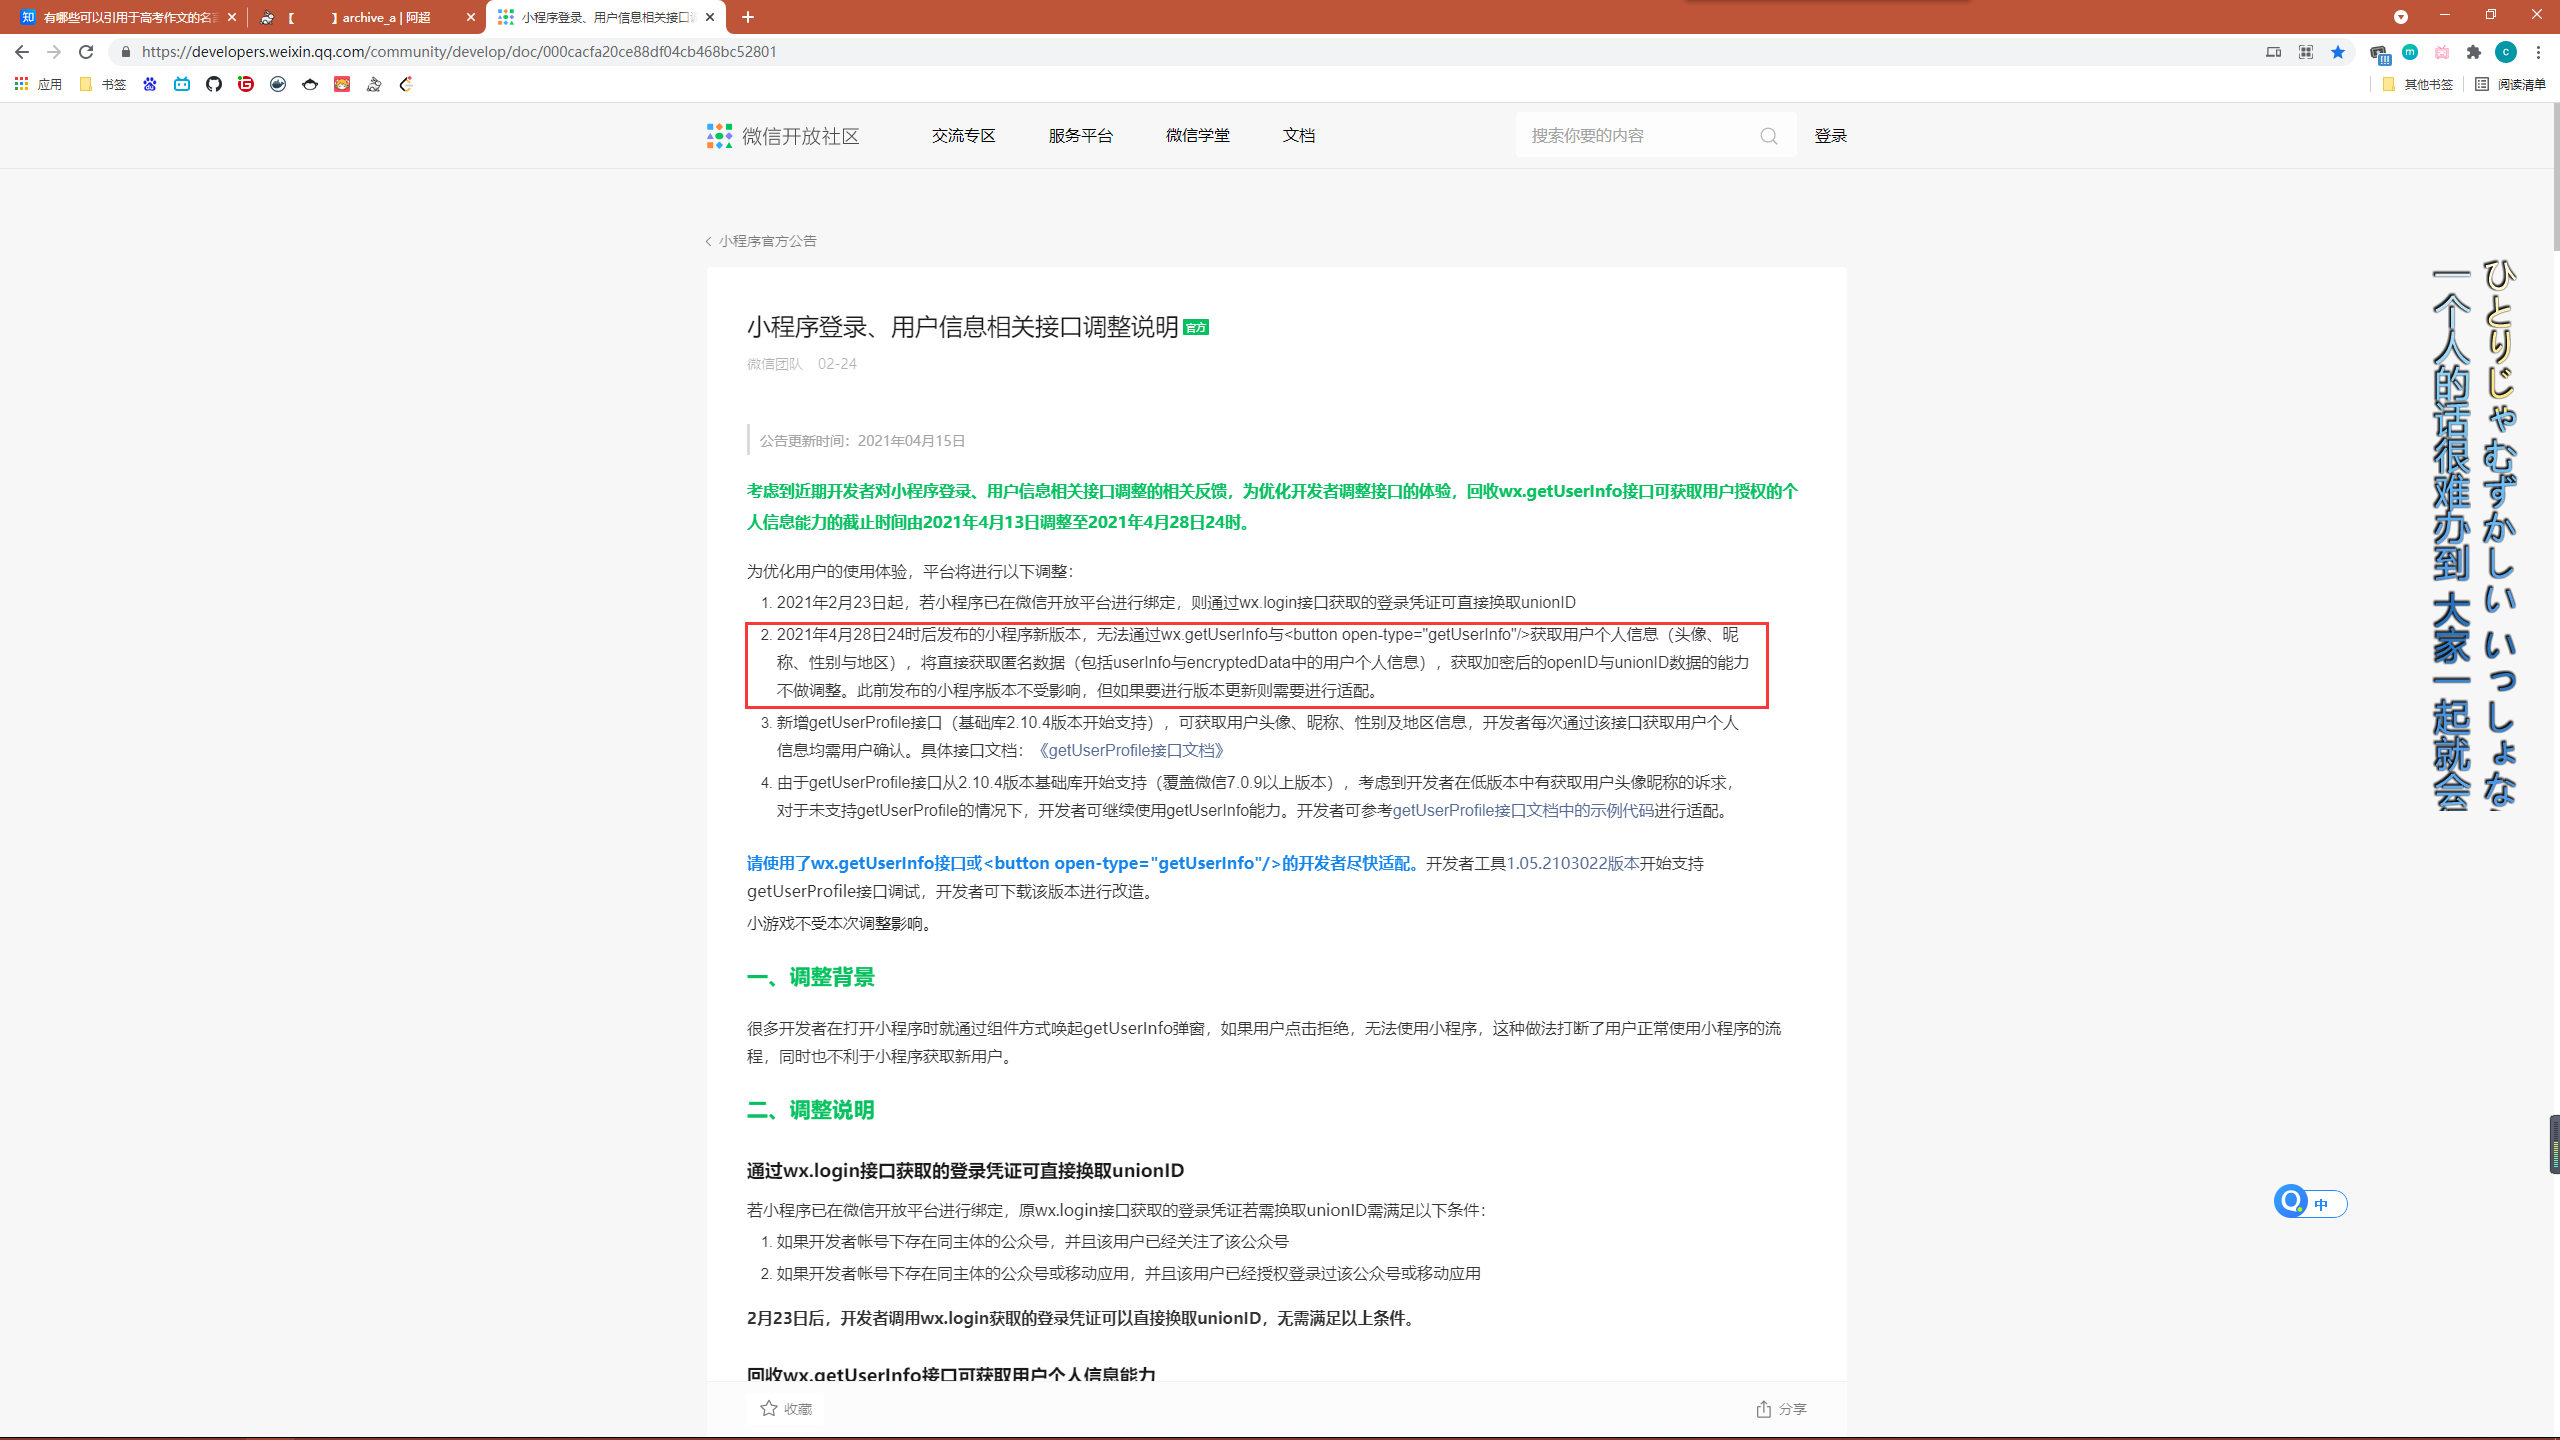Click the 搜索你要的内容 search field
This screenshot has height=1440, width=2560.
pos(1640,136)
